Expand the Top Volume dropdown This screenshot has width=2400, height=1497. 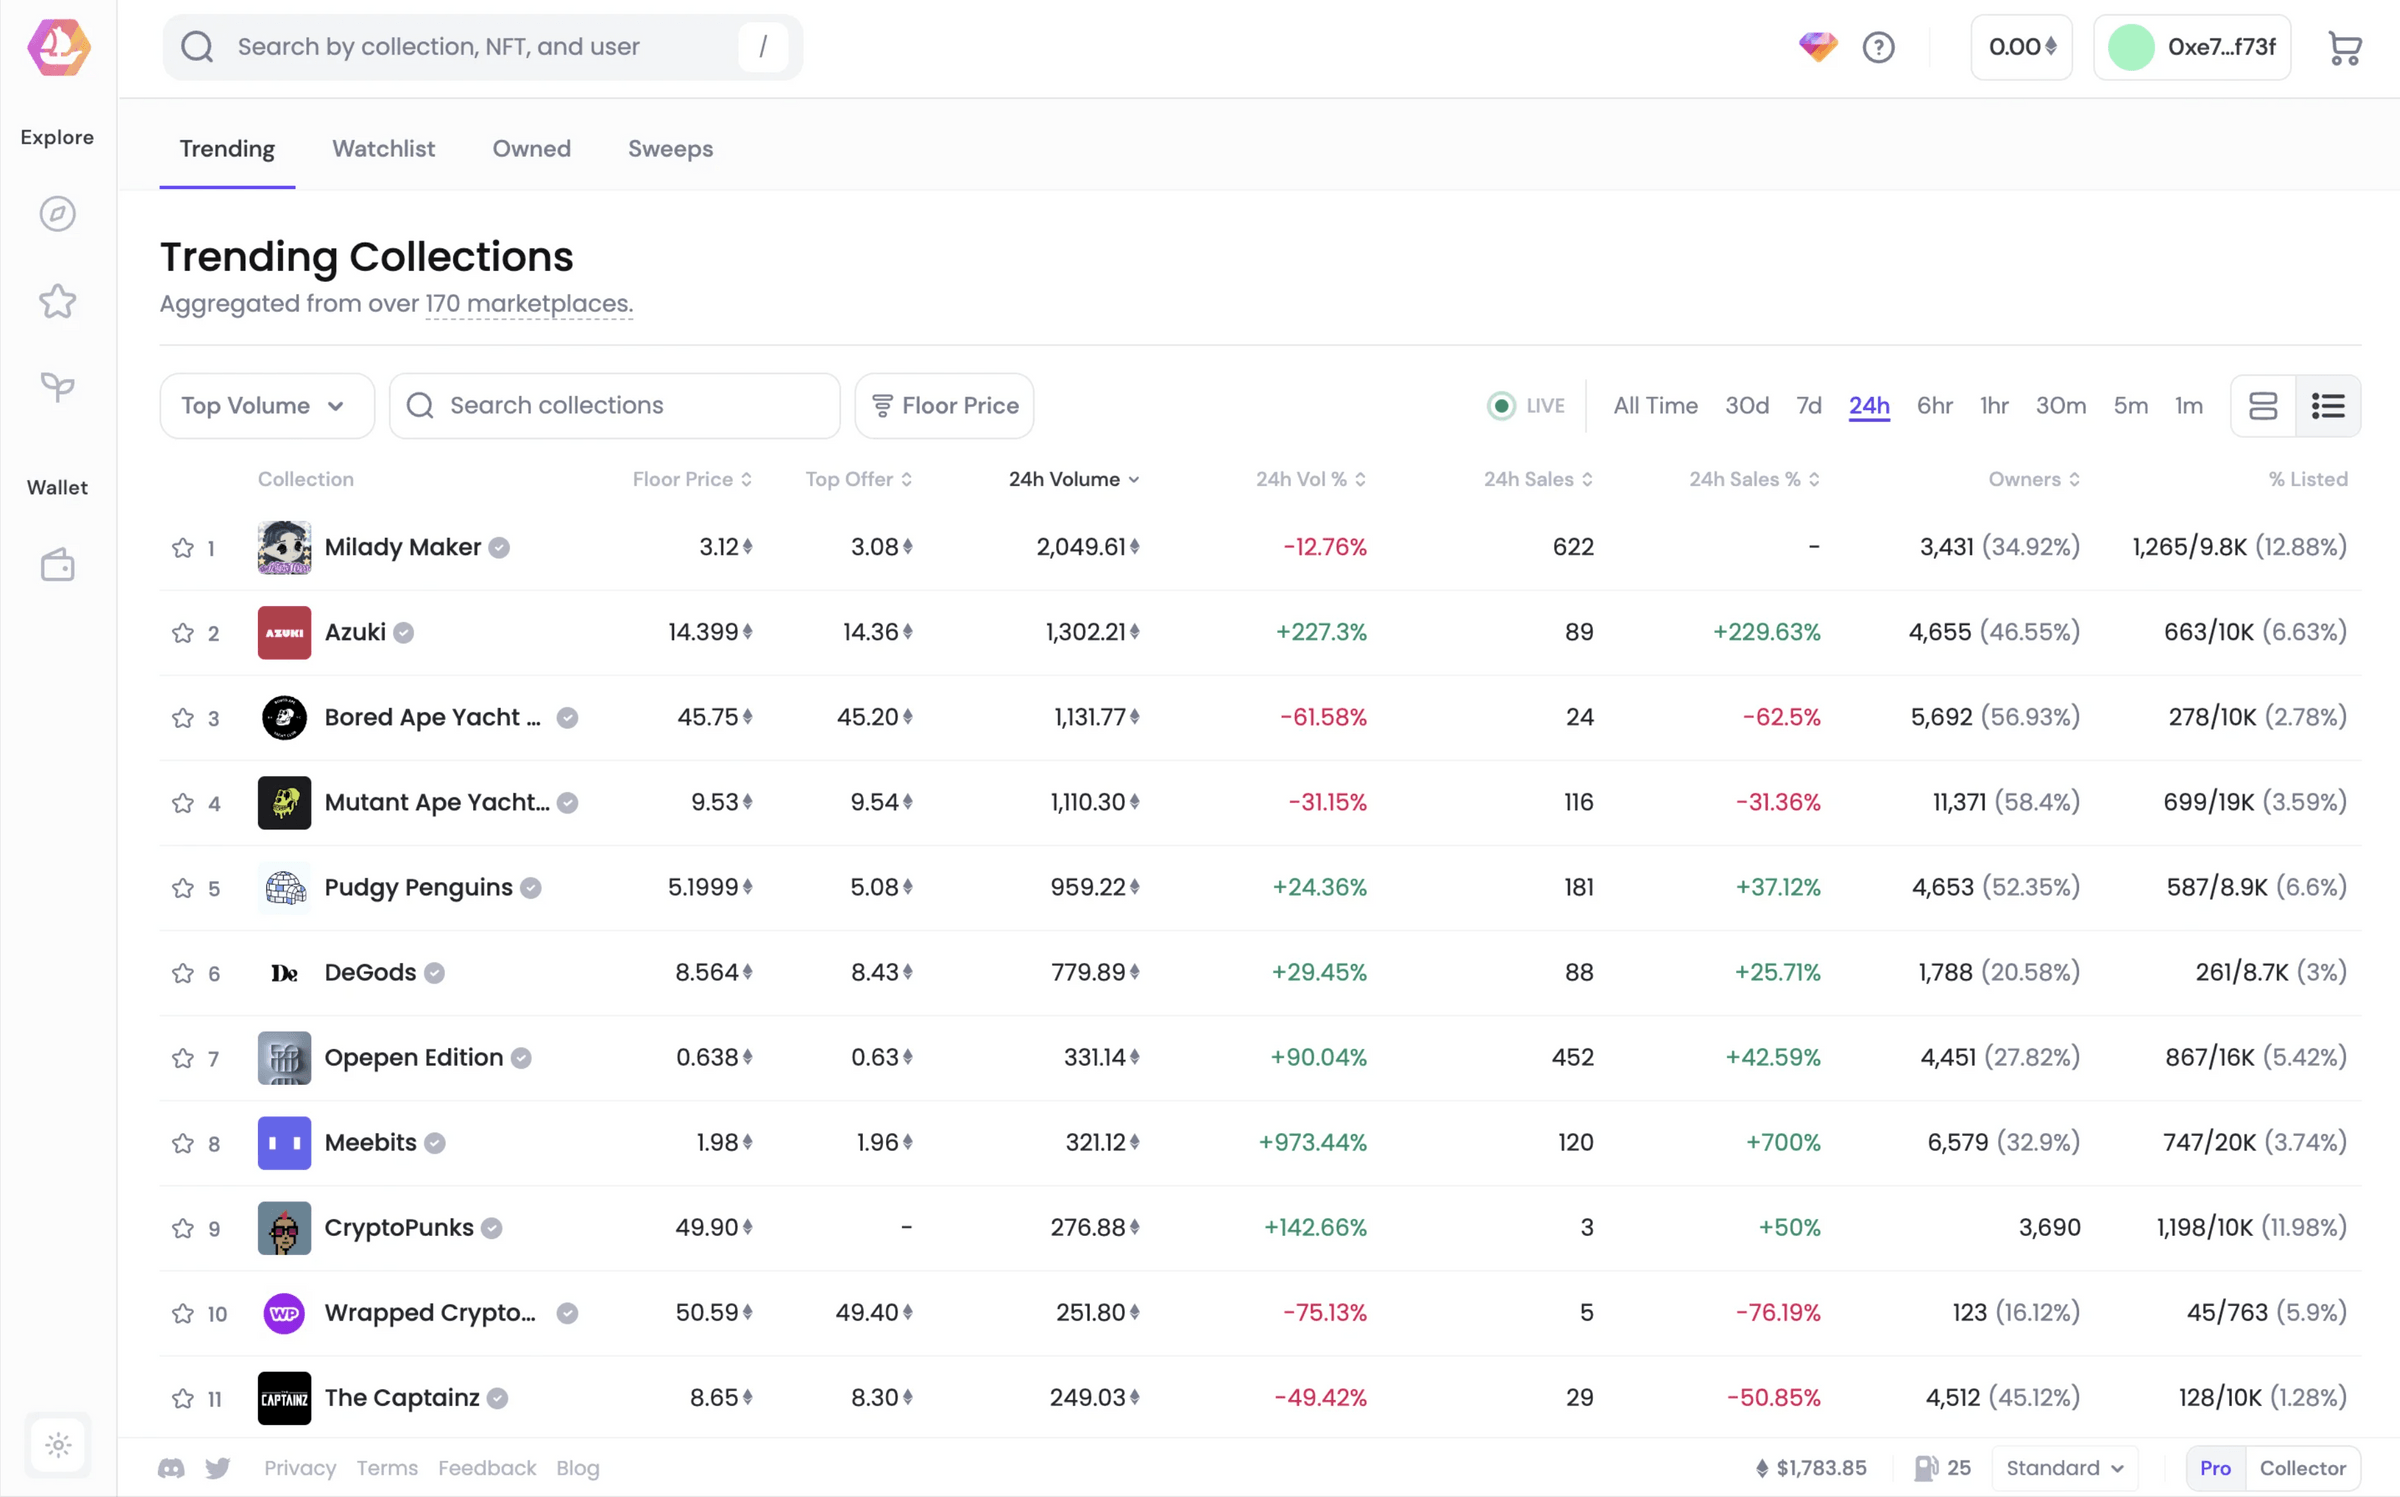266,405
